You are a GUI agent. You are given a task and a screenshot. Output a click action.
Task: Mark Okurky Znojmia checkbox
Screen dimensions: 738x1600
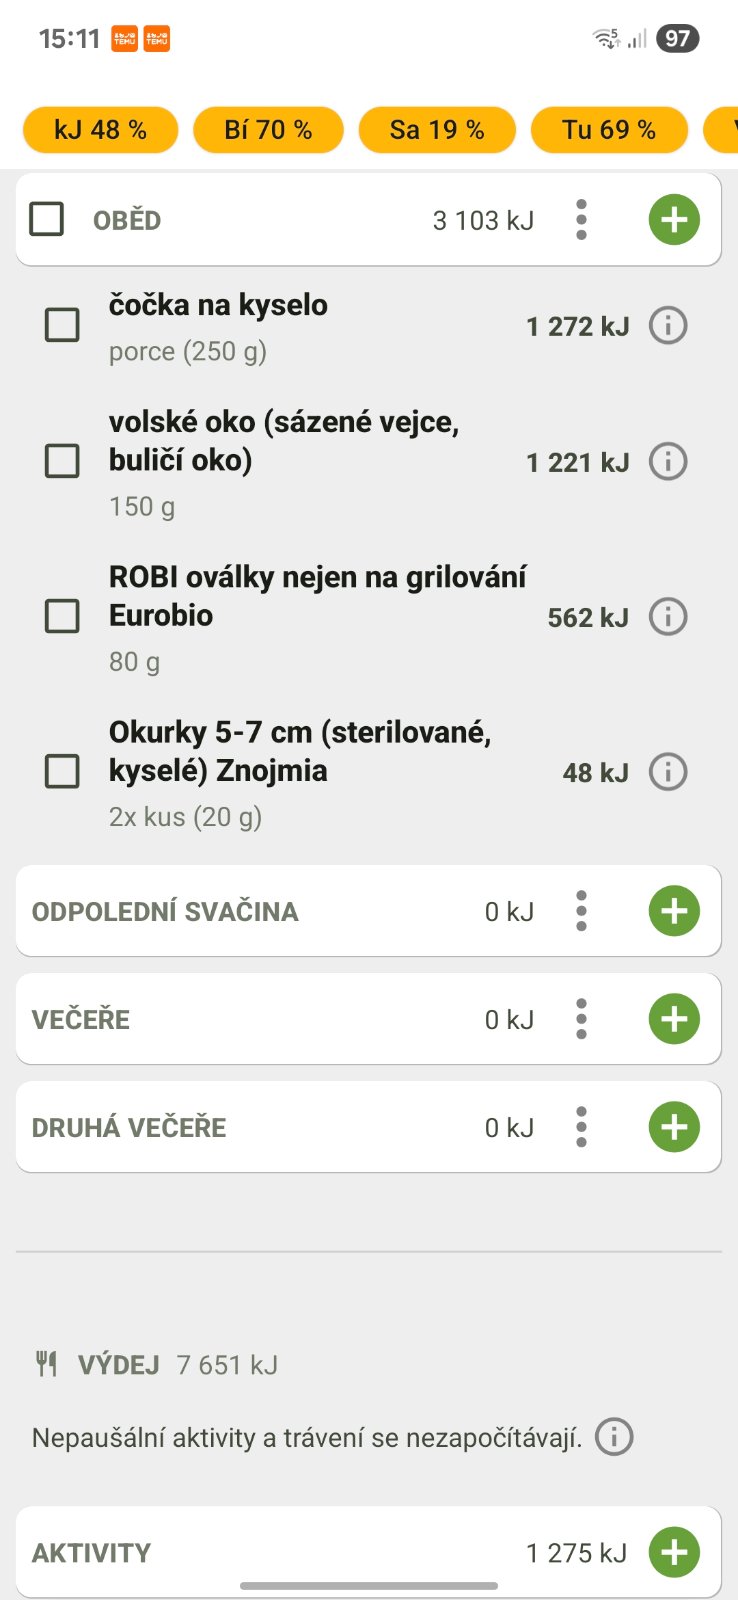click(62, 771)
